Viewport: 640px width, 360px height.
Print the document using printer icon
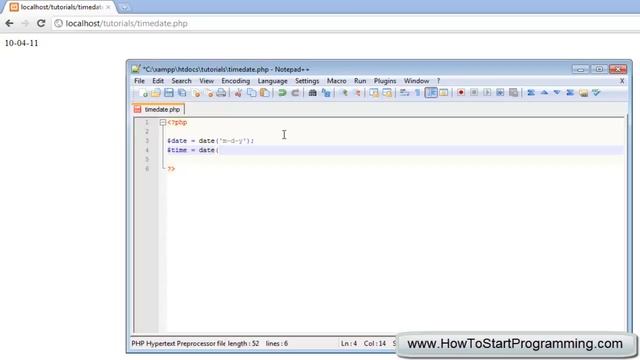(221, 93)
